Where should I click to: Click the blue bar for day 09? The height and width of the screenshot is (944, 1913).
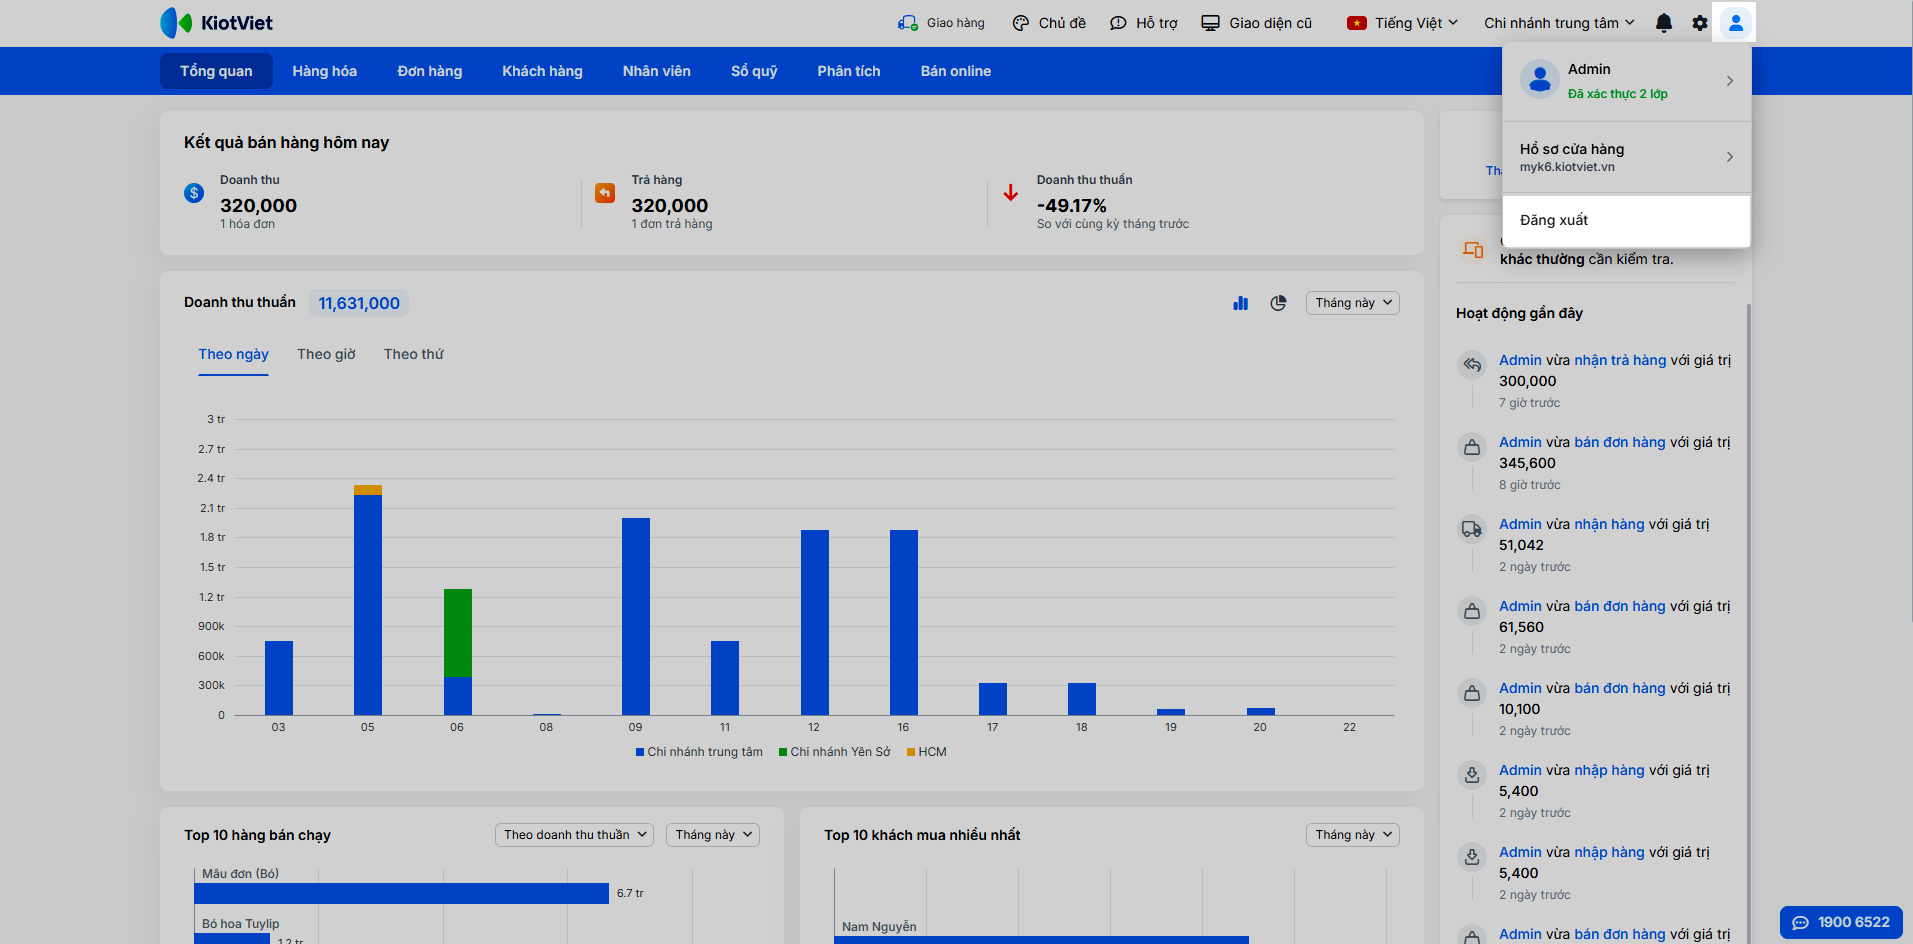coord(636,616)
